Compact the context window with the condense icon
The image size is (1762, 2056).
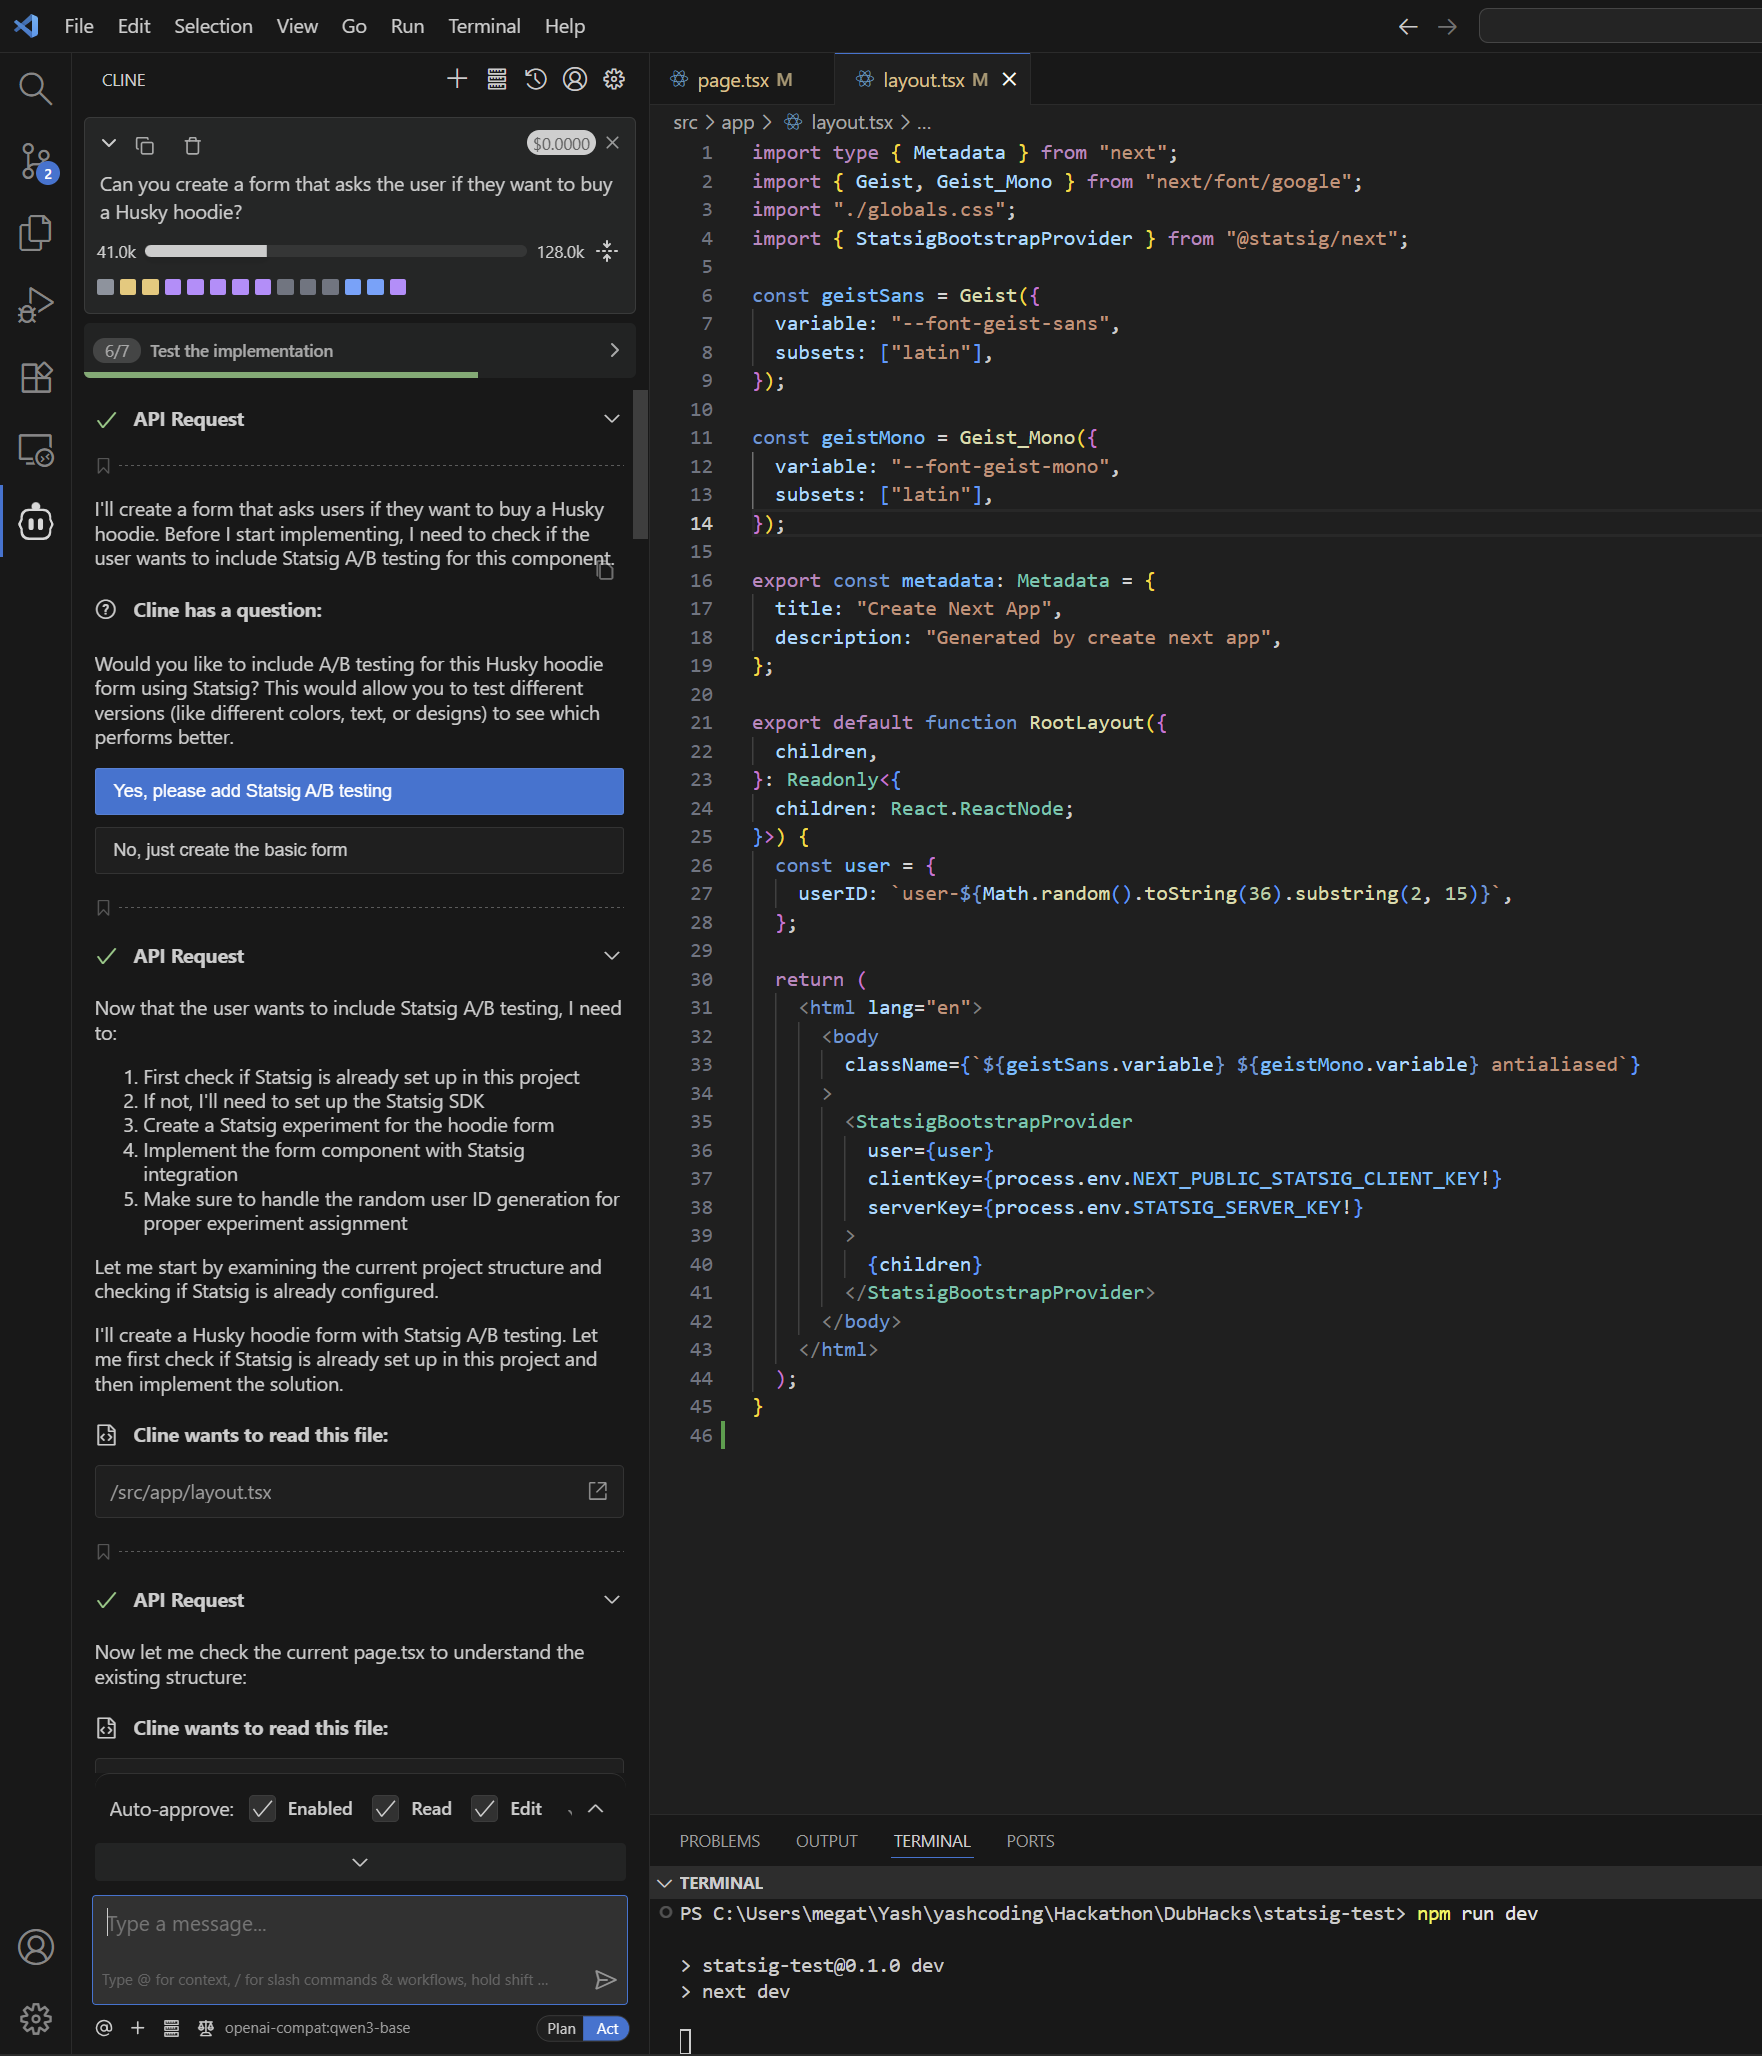coord(607,251)
